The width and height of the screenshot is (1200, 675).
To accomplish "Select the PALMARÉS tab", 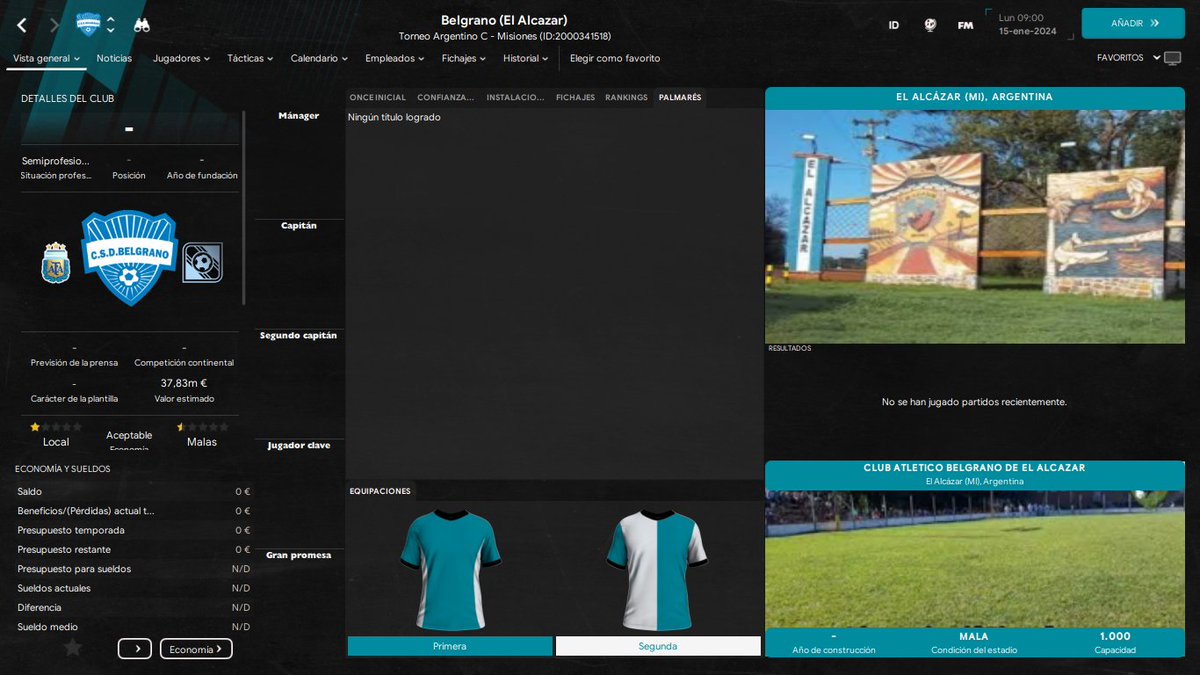I will click(x=680, y=98).
